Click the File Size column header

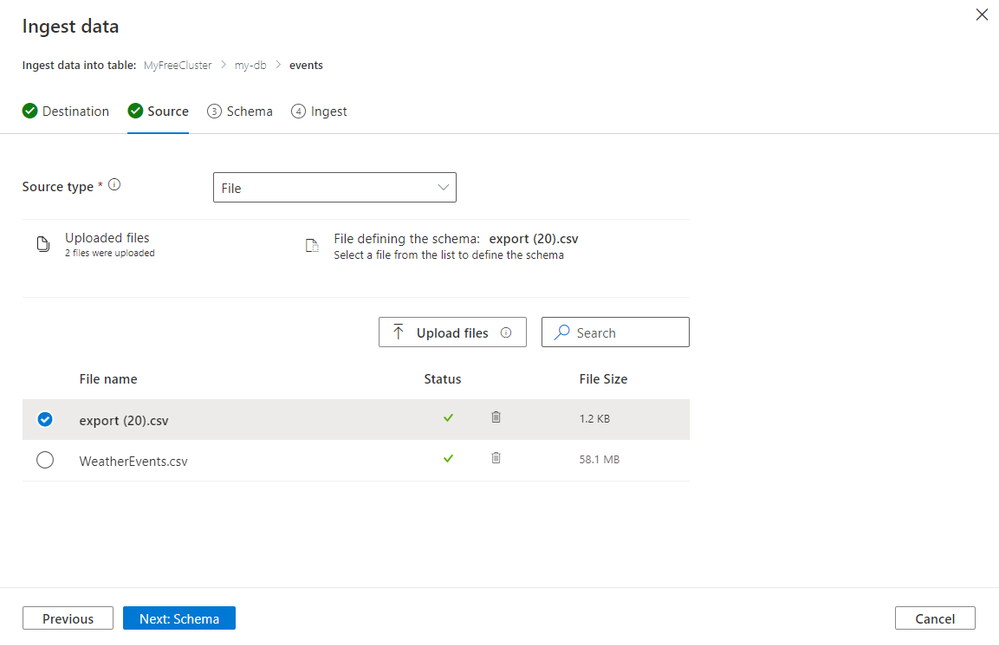(603, 379)
